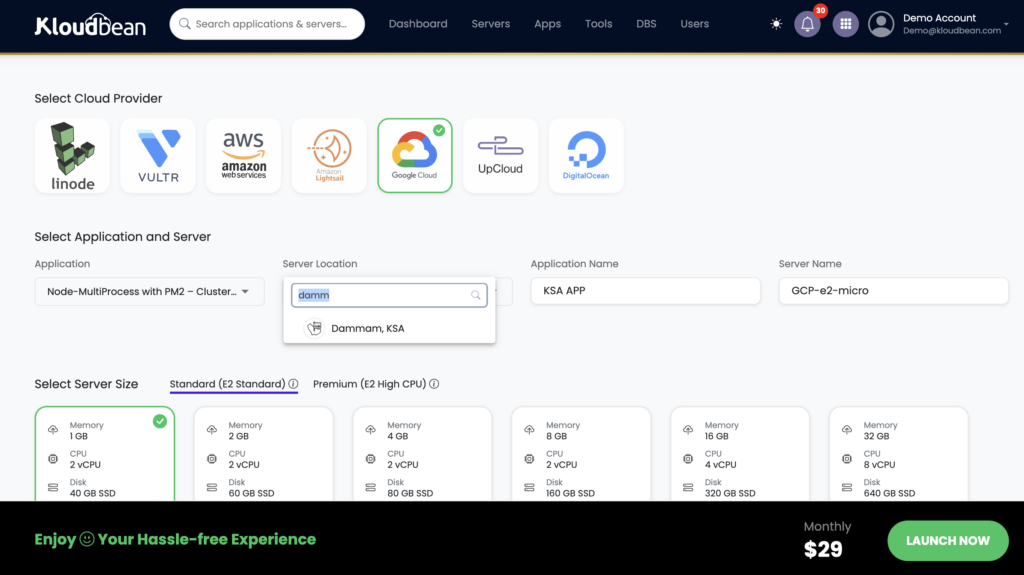The image size is (1024, 575).
Task: Choose Dammam, KSA location
Action: (389, 328)
